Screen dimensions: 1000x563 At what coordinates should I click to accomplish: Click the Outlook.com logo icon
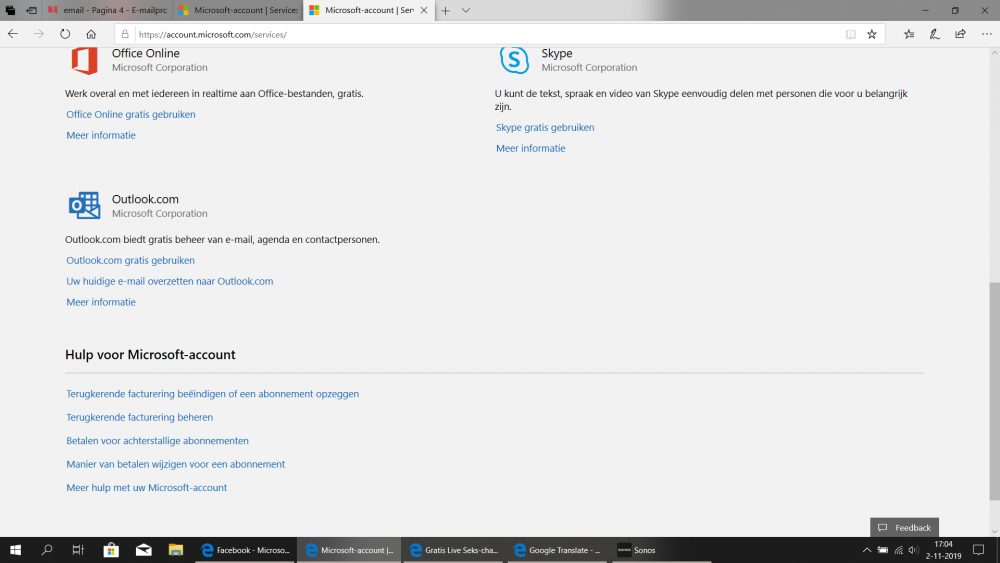click(x=84, y=205)
